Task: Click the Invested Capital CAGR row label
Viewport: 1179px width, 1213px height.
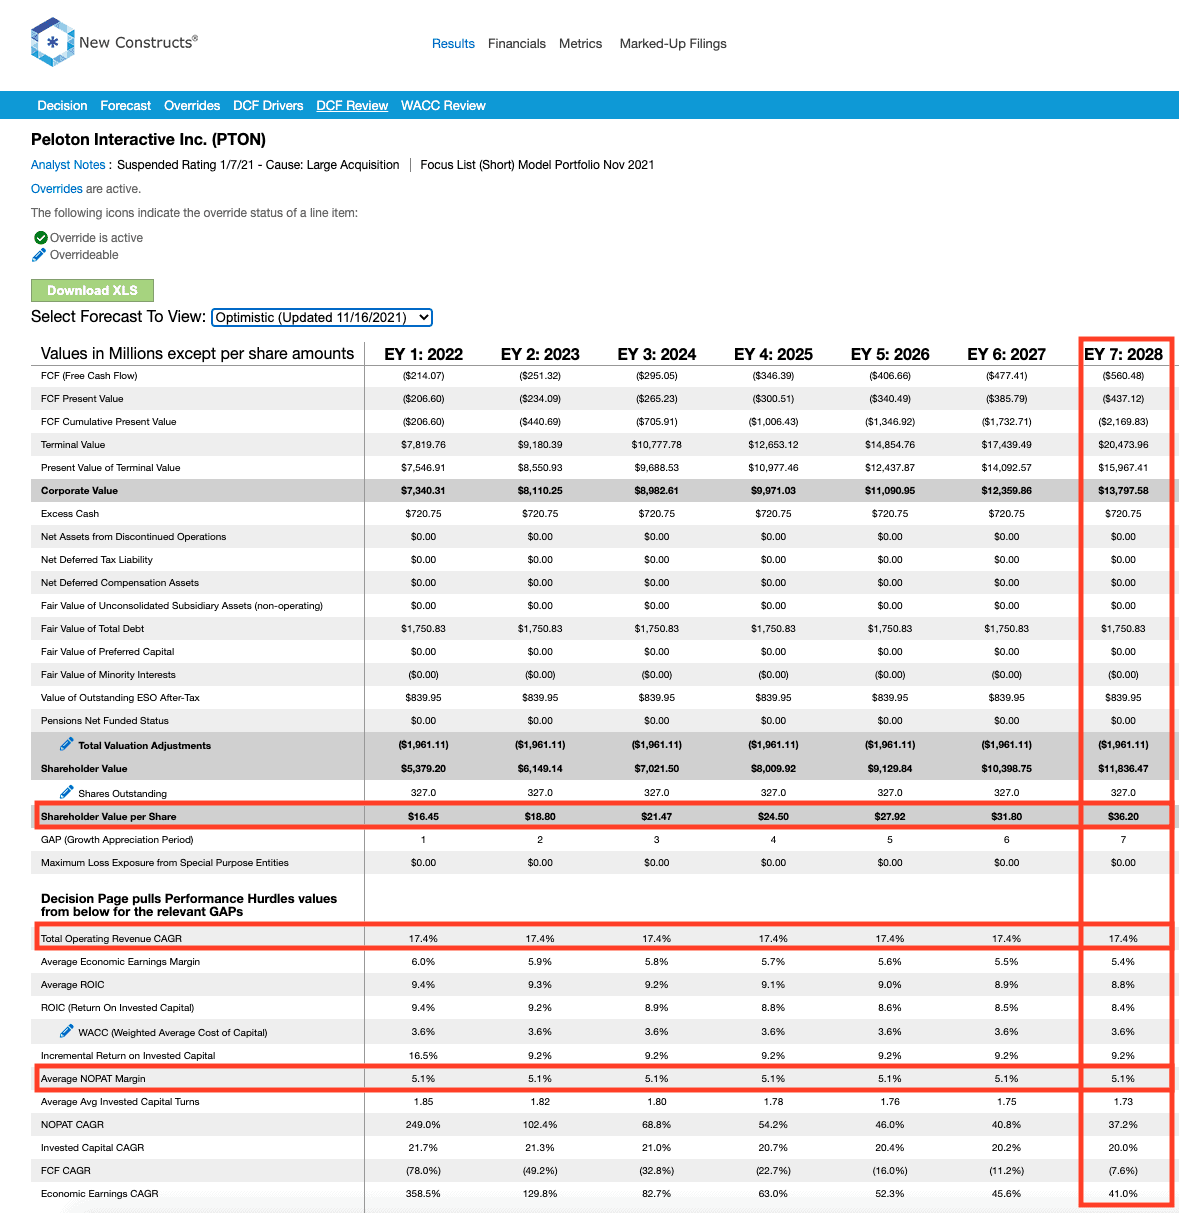Action: pos(93,1148)
